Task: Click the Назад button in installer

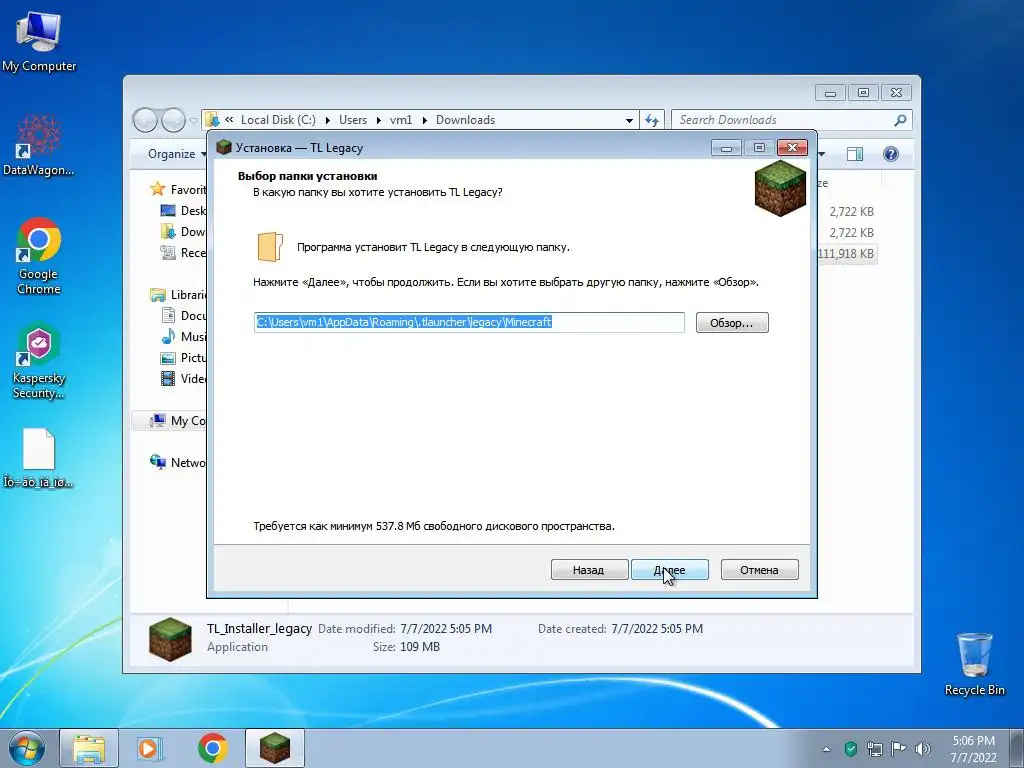Action: point(588,569)
